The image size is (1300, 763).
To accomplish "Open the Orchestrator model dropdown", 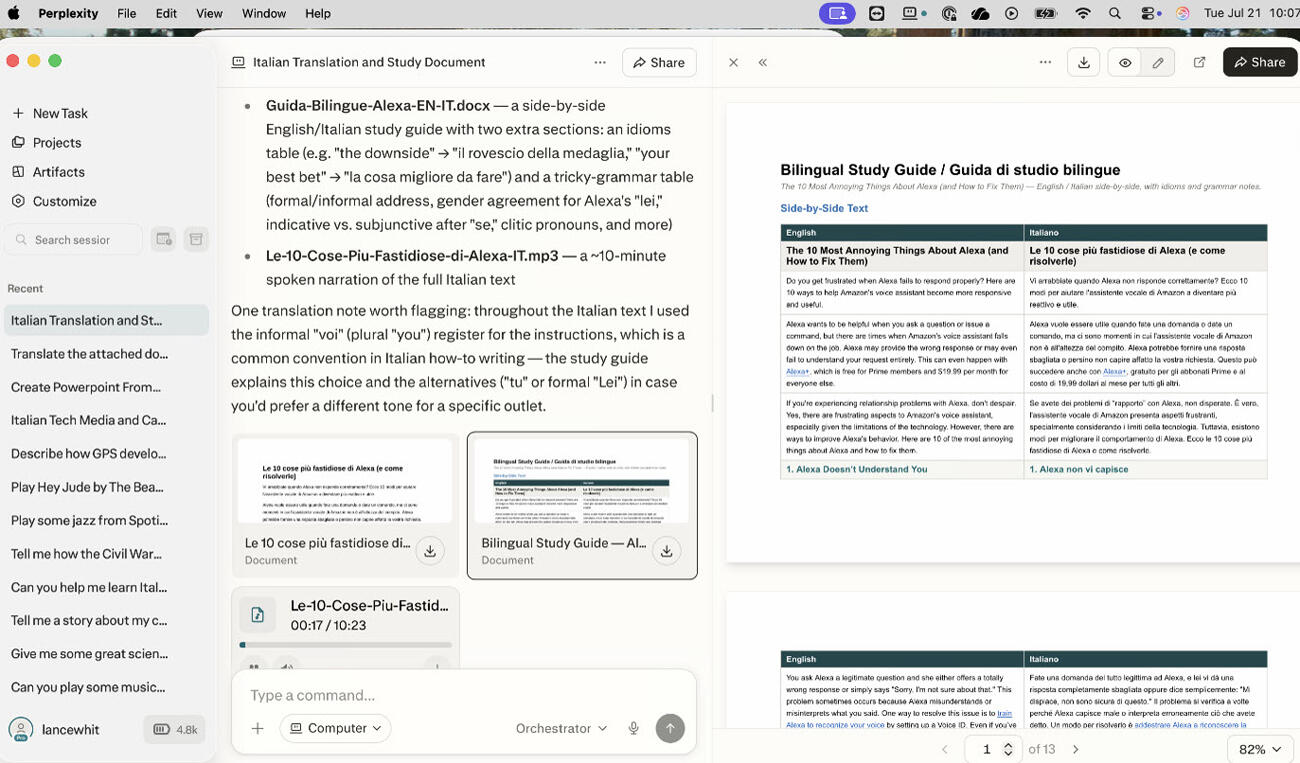I will 561,728.
